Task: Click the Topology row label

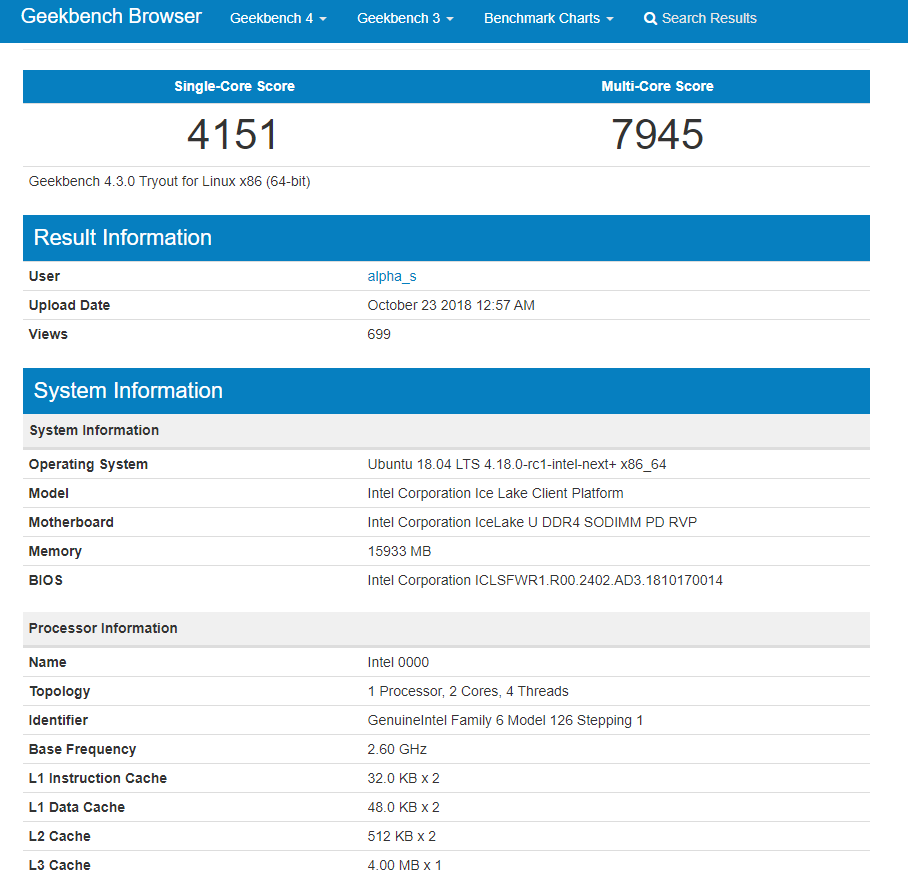Action: click(60, 692)
